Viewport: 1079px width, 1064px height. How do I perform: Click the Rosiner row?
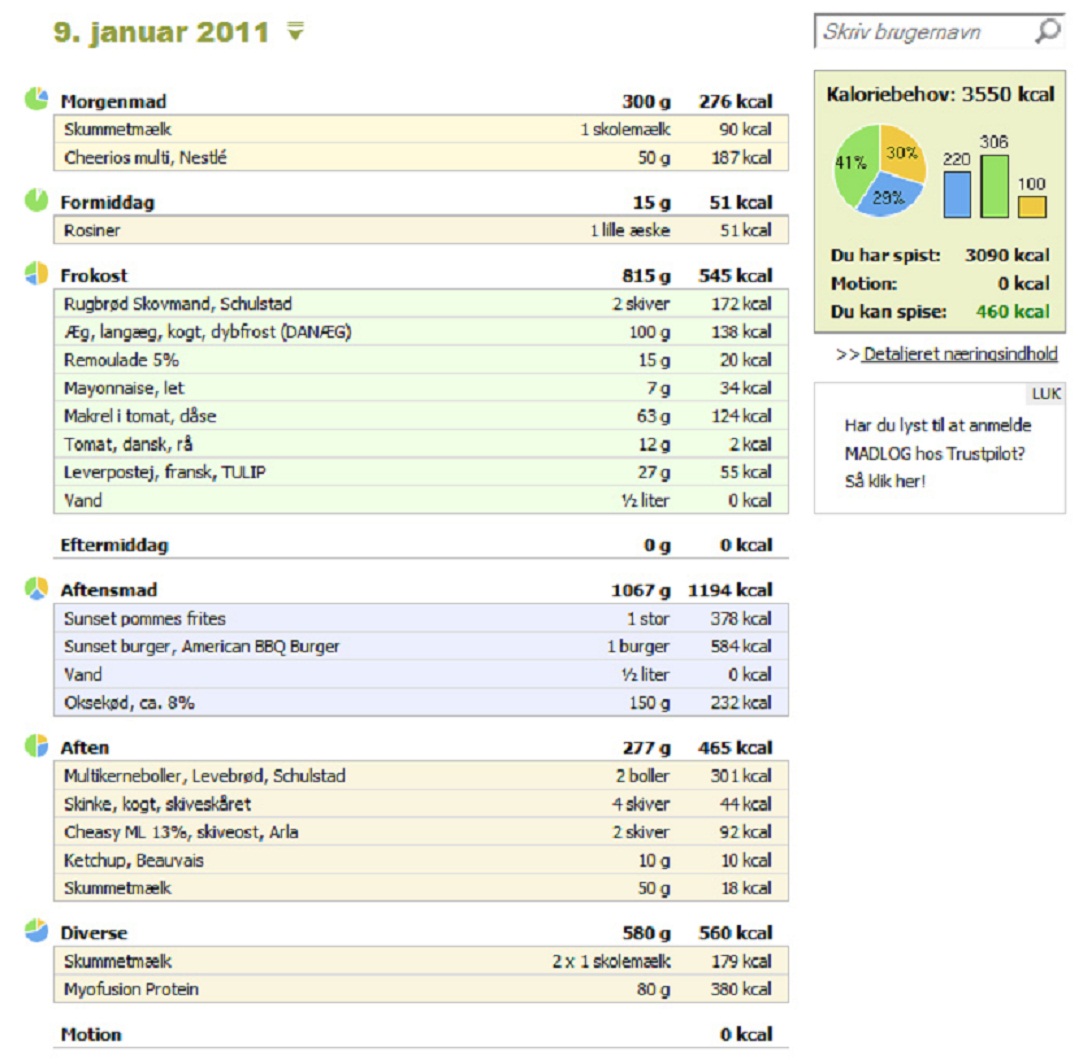coord(421,231)
